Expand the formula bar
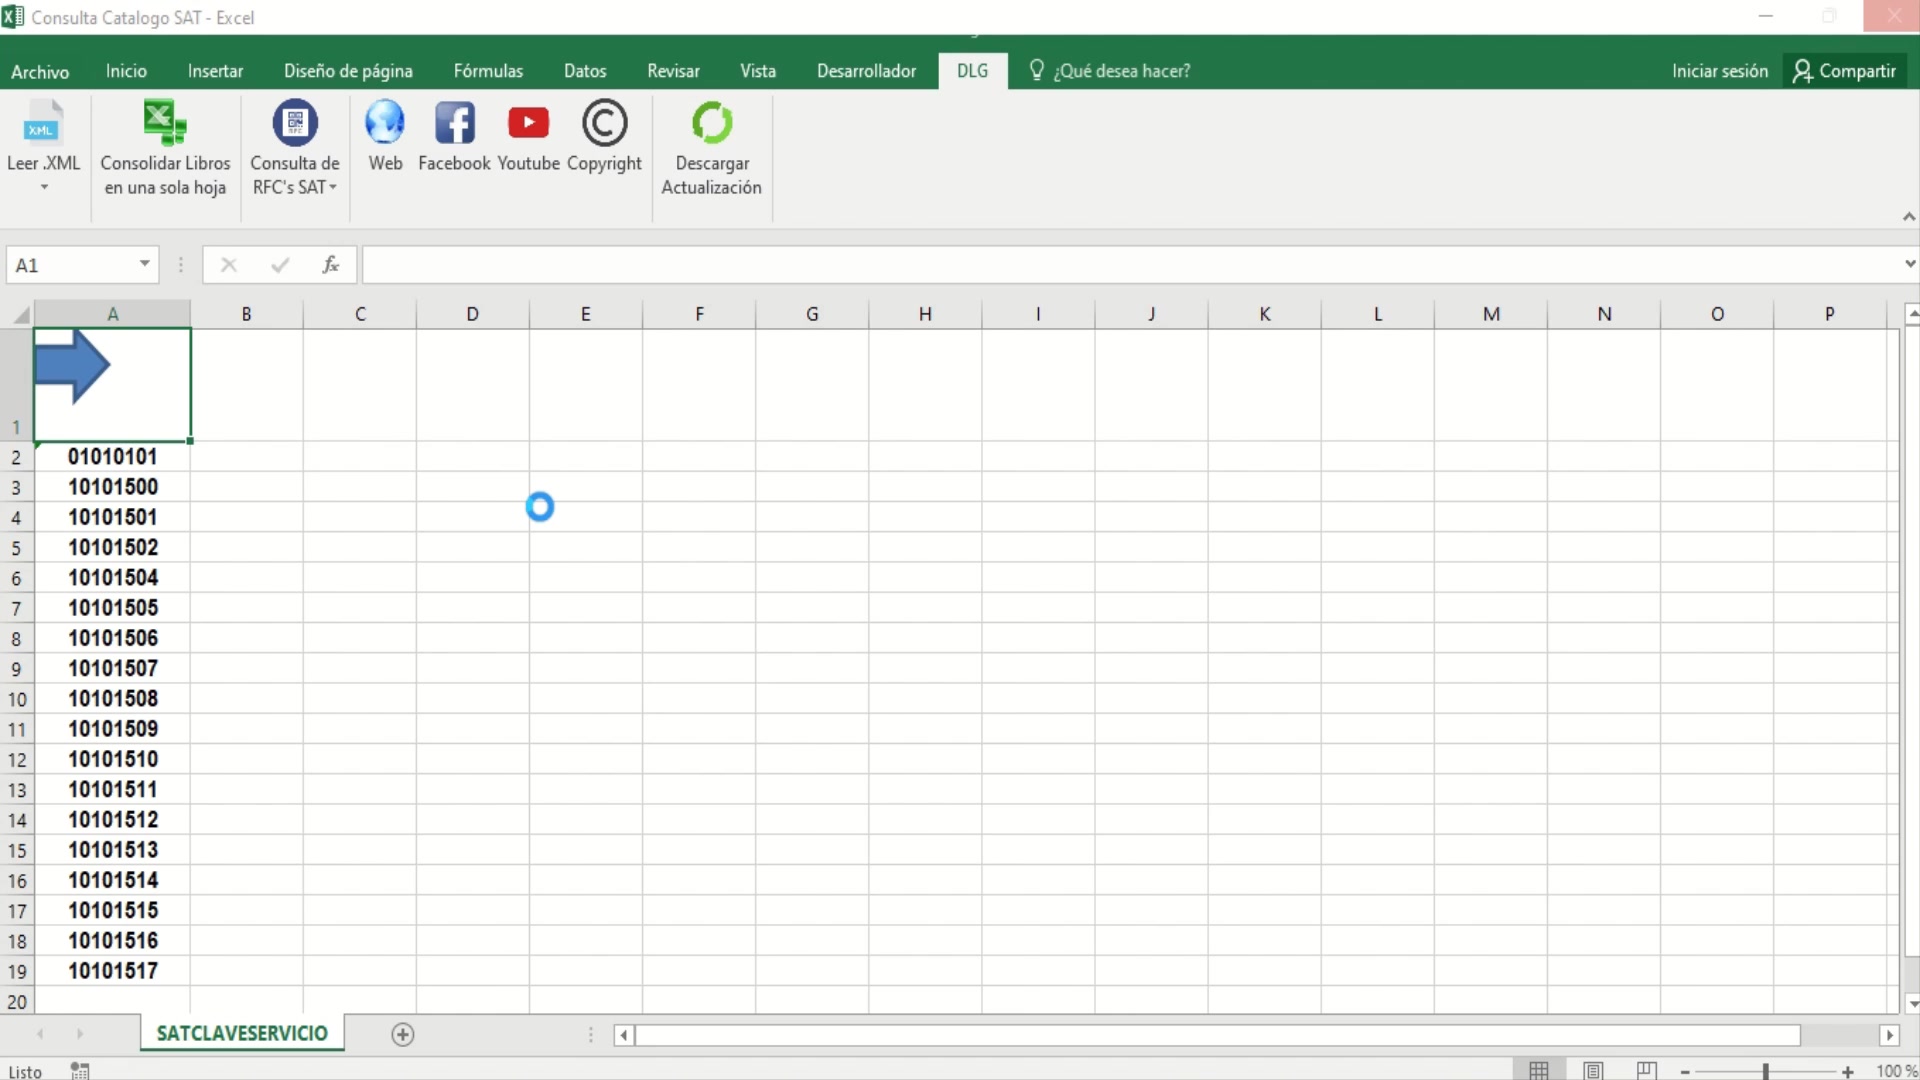1920x1080 pixels. coord(1909,264)
